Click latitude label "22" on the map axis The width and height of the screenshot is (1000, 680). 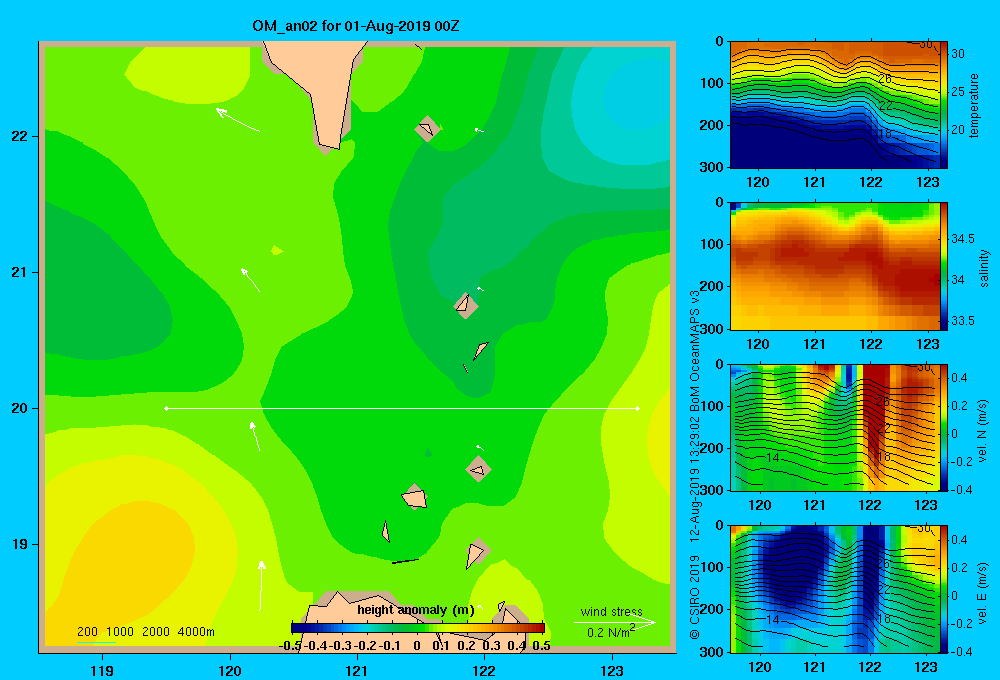coord(19,137)
